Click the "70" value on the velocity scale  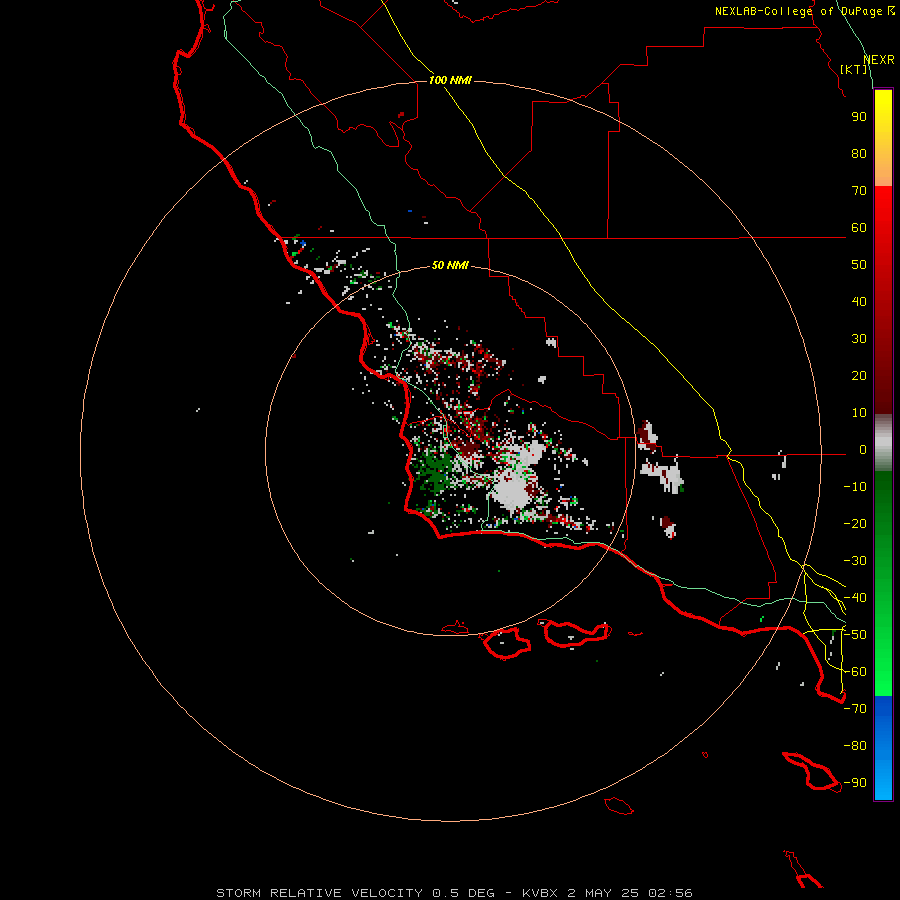(859, 191)
